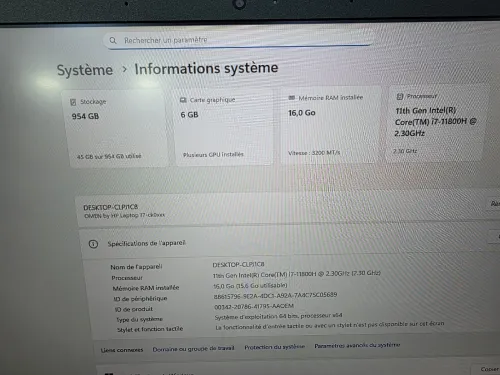
Task: Open Domaine ou groupe de travail link
Action: coord(193,349)
